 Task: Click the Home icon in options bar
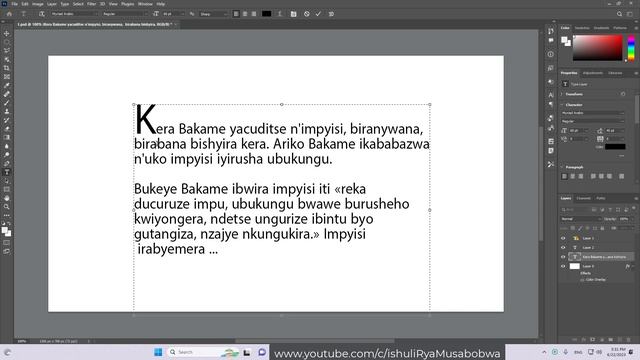click(9, 14)
